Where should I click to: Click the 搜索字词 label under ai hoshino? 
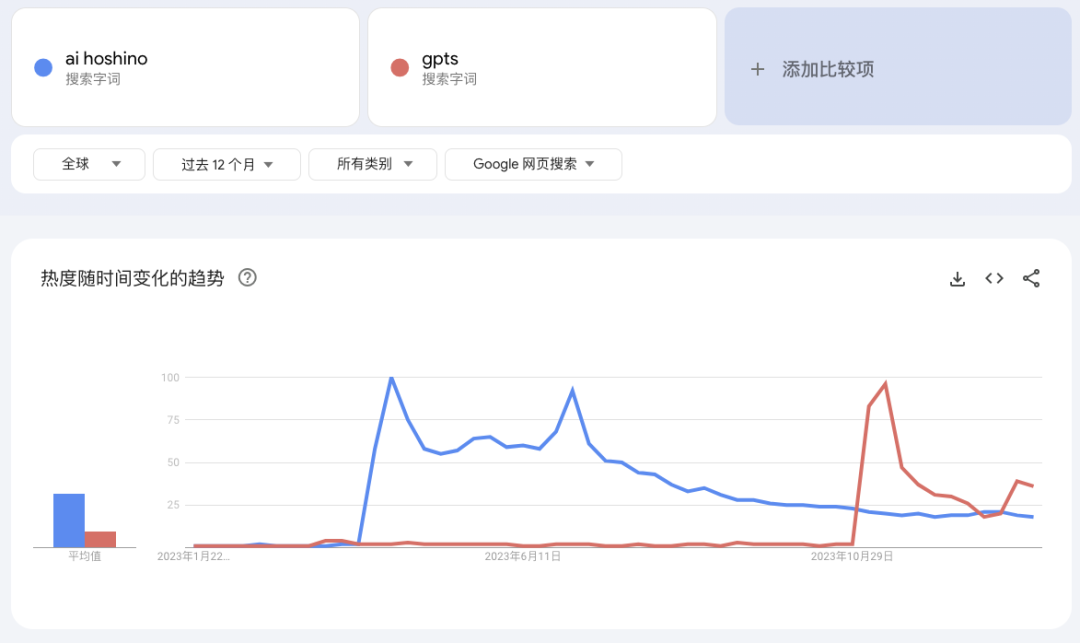coord(93,79)
